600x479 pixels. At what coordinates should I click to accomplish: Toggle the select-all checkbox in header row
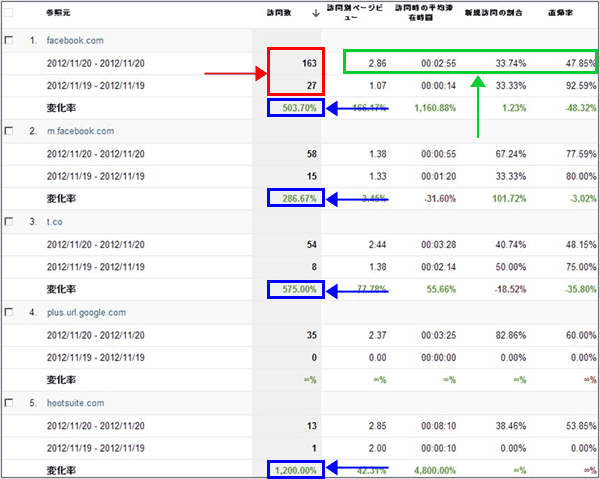click(8, 13)
